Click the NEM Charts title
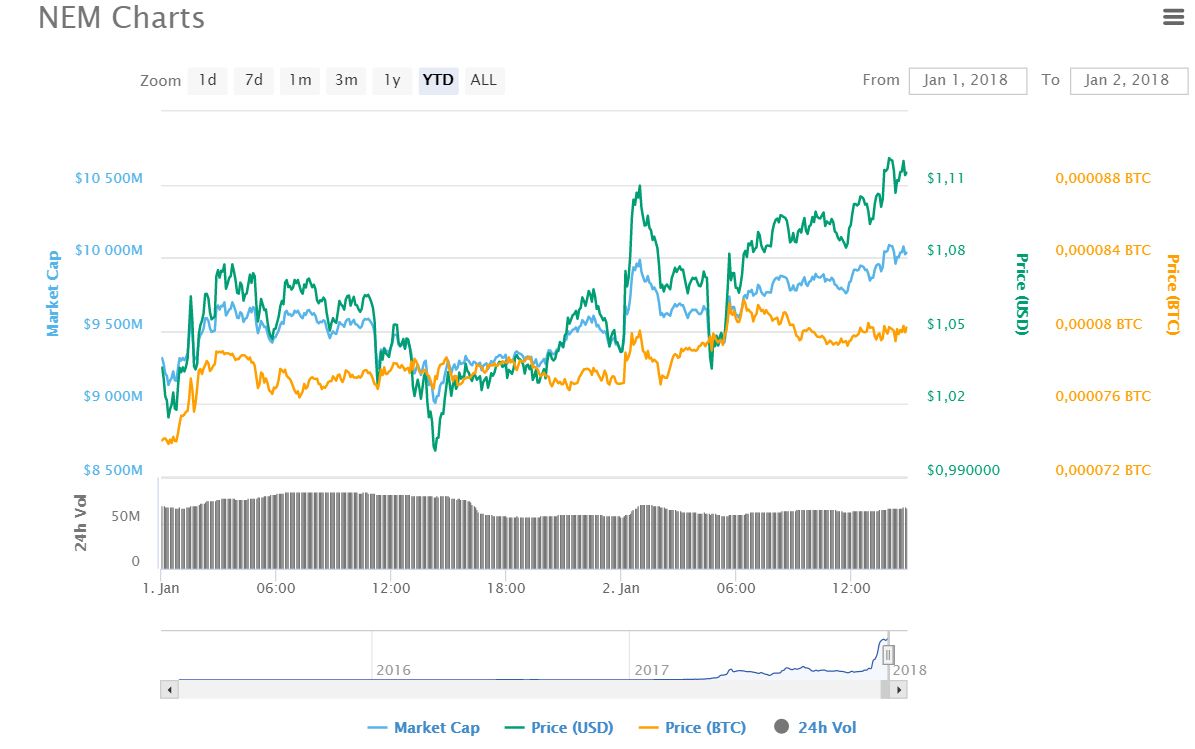 tap(122, 18)
